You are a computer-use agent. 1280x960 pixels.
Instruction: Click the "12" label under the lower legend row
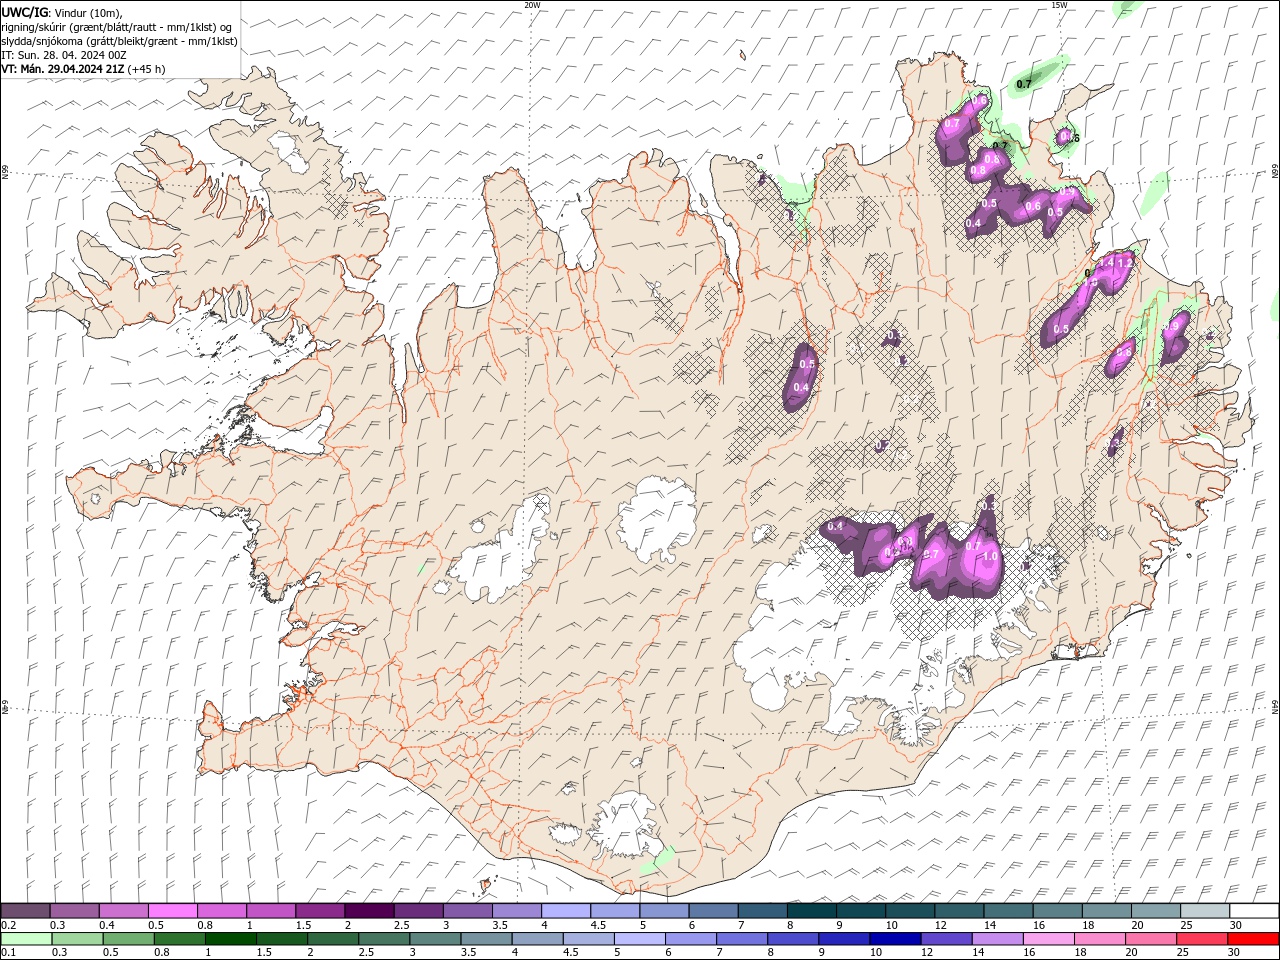pos(926,952)
